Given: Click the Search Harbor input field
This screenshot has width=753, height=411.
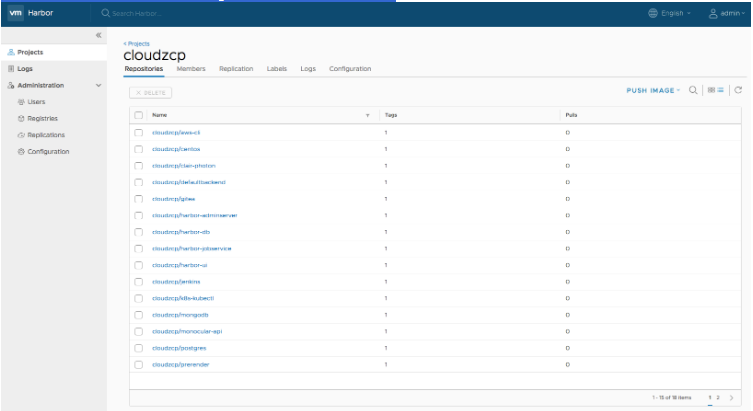Looking at the screenshot, I should (136, 13).
